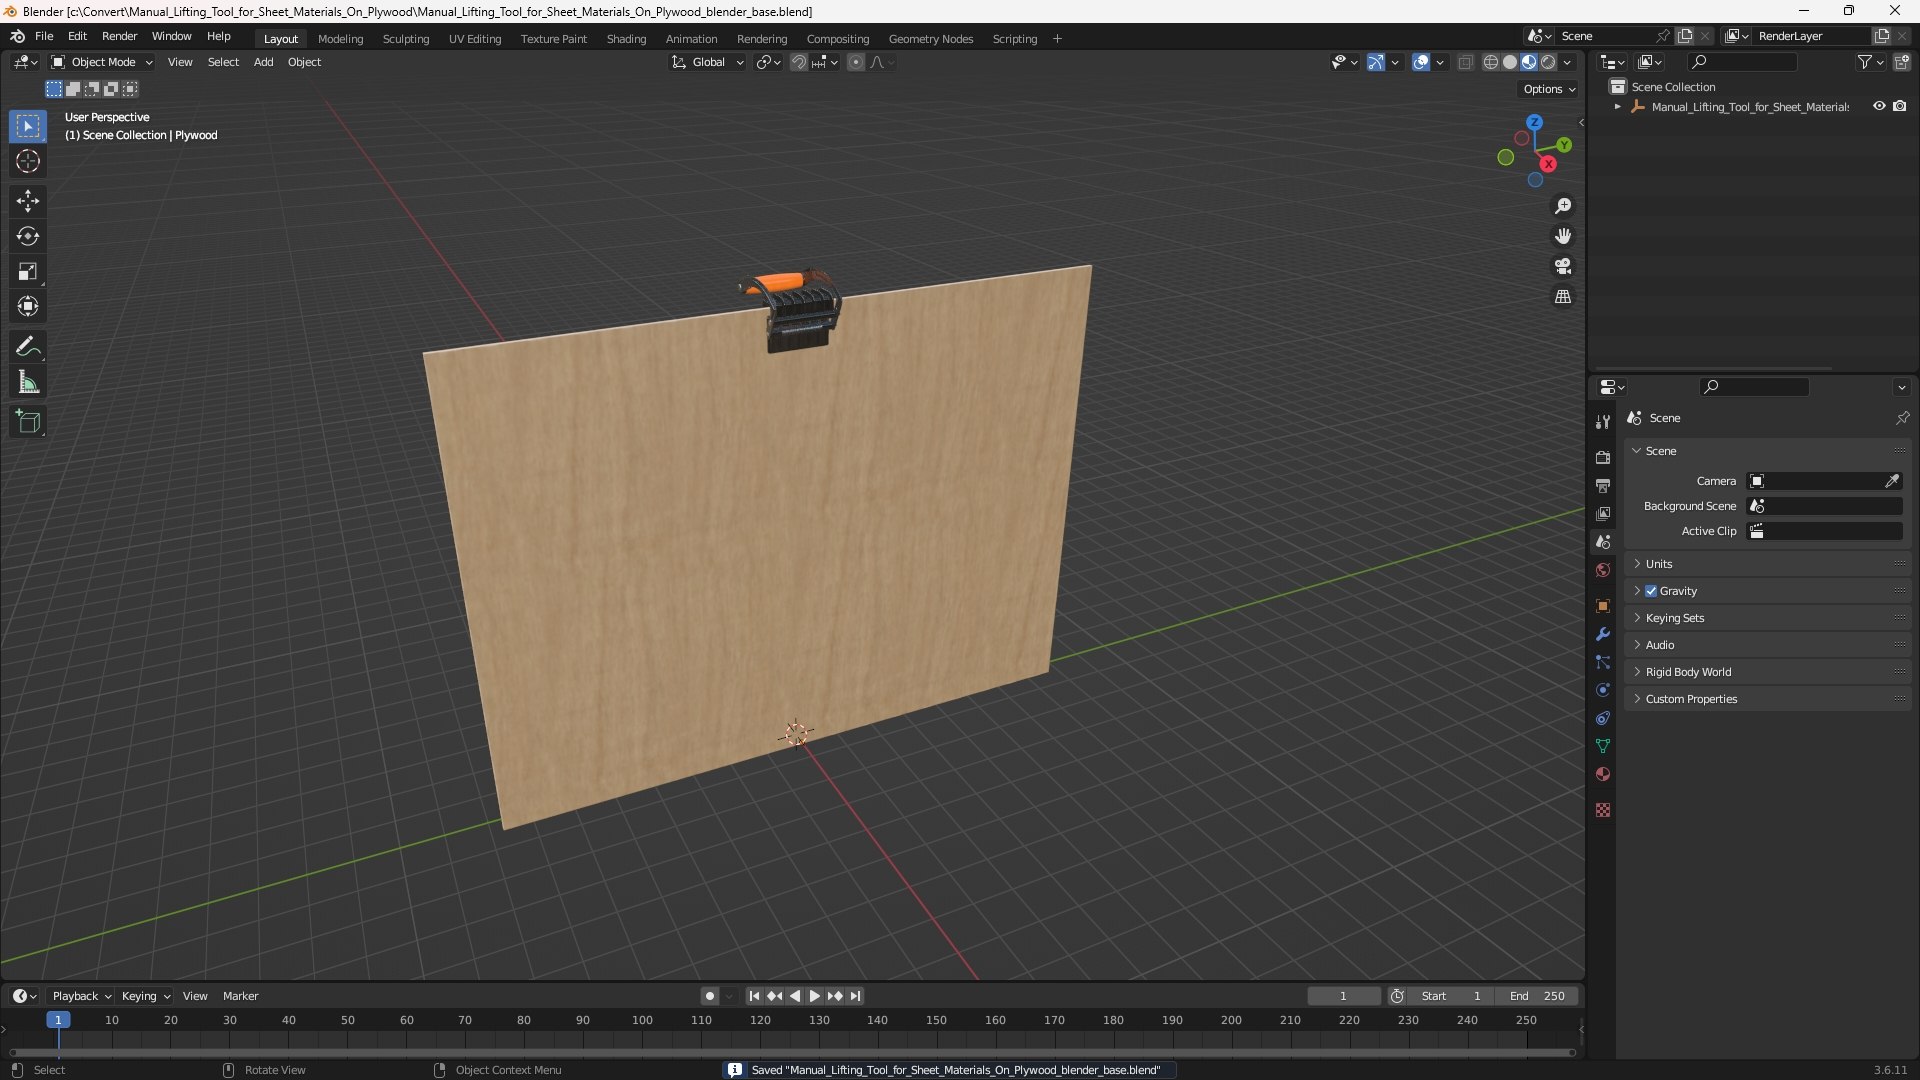Click the End frame 250 field

pos(1537,996)
